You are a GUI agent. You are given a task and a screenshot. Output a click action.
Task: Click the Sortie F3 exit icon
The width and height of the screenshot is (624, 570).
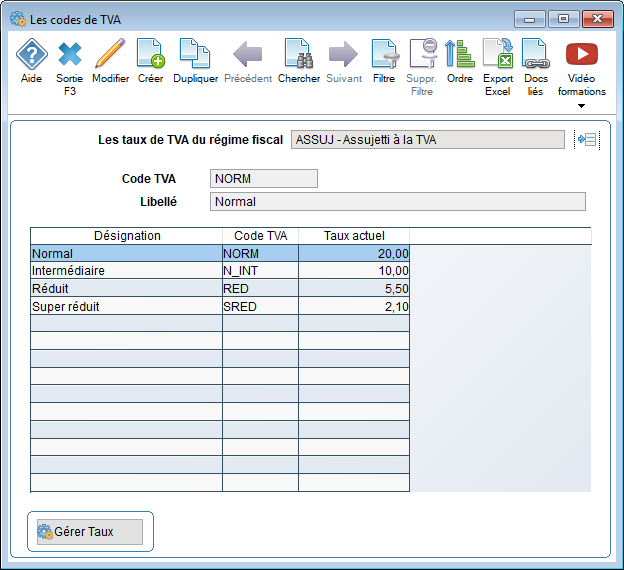tap(70, 54)
